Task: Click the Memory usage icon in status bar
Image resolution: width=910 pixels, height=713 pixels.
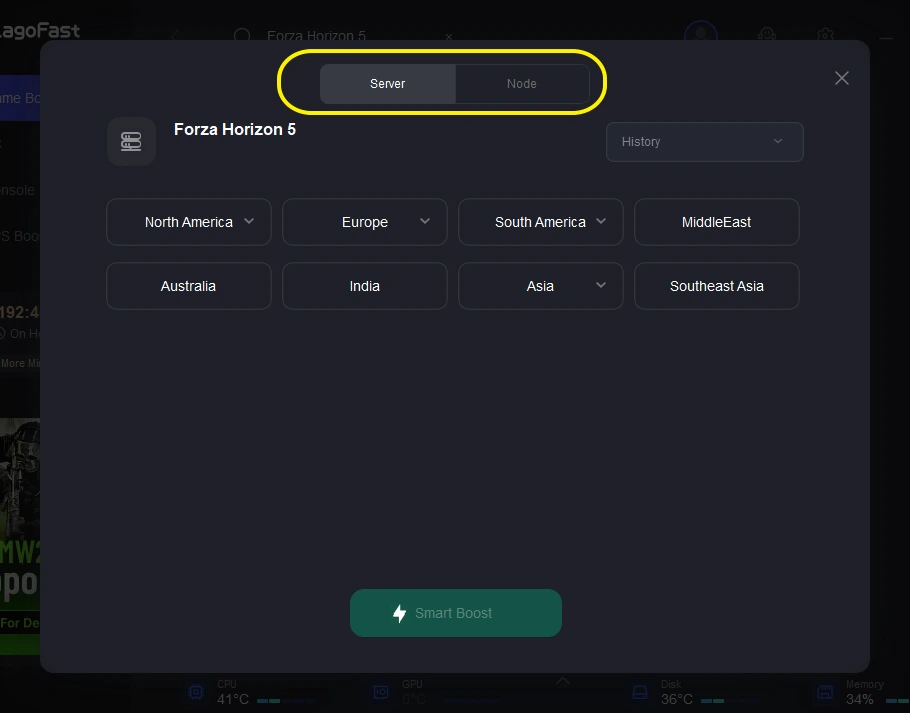Action: click(825, 692)
